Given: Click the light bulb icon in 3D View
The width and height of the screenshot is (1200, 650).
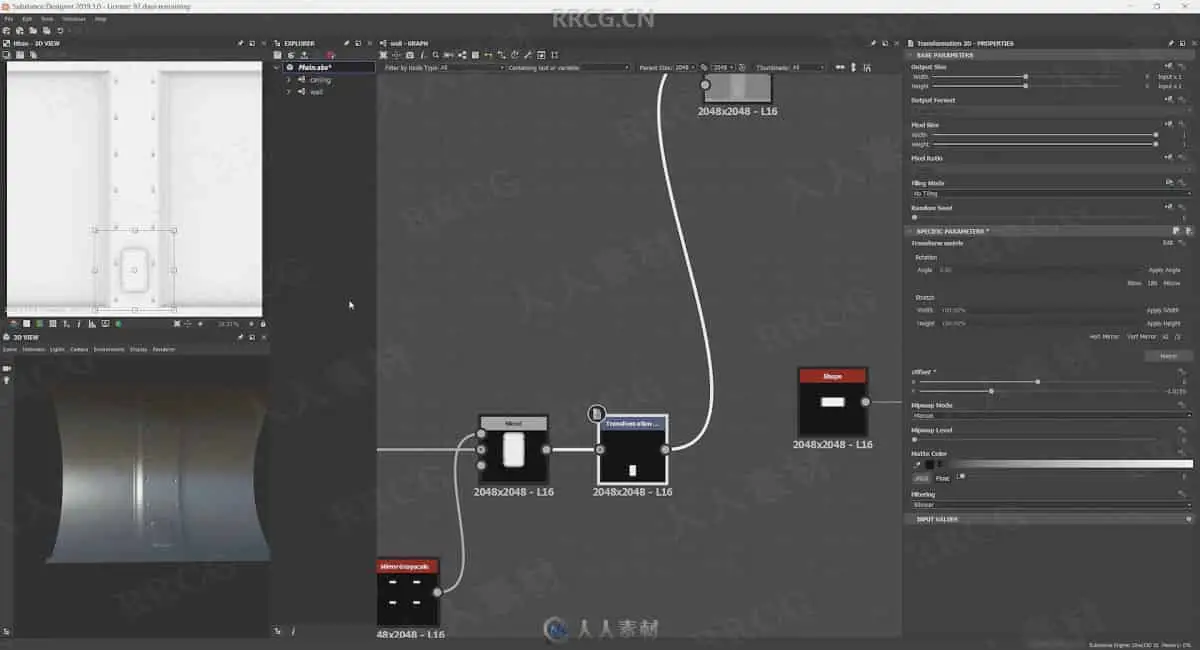Looking at the screenshot, I should [x=6, y=380].
